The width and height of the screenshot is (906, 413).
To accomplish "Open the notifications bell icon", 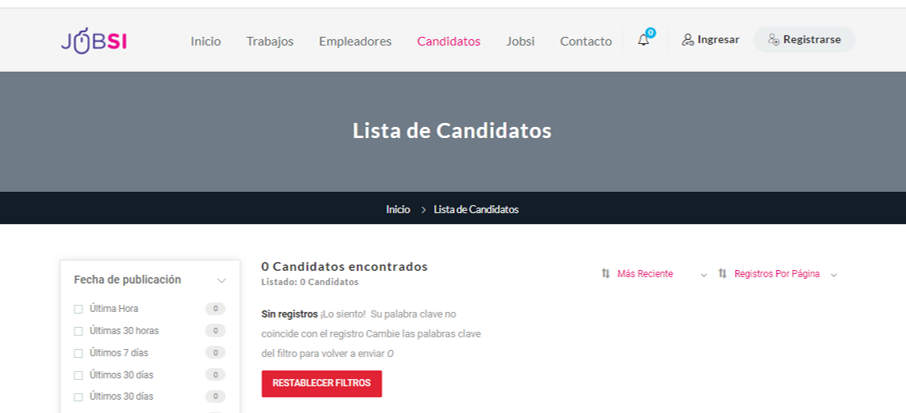I will [643, 40].
